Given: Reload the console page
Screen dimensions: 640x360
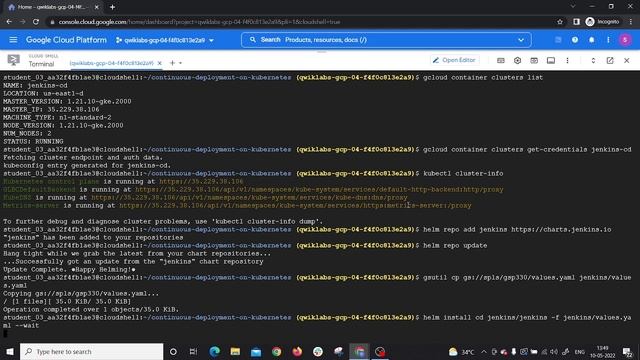Looking at the screenshot, I should [36, 22].
